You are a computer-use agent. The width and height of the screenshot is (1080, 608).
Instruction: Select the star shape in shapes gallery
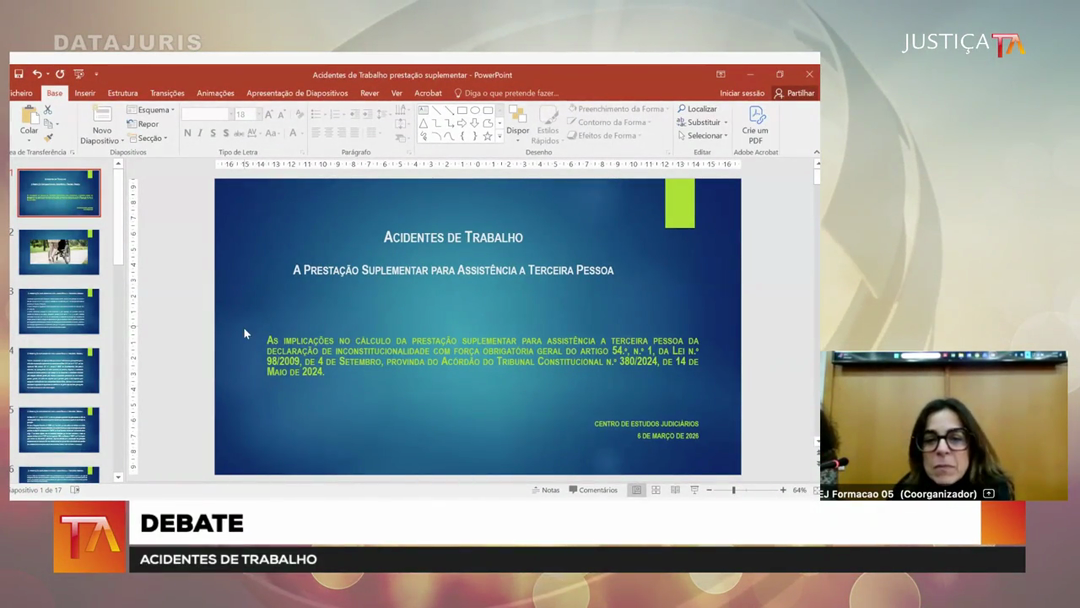pos(488,136)
